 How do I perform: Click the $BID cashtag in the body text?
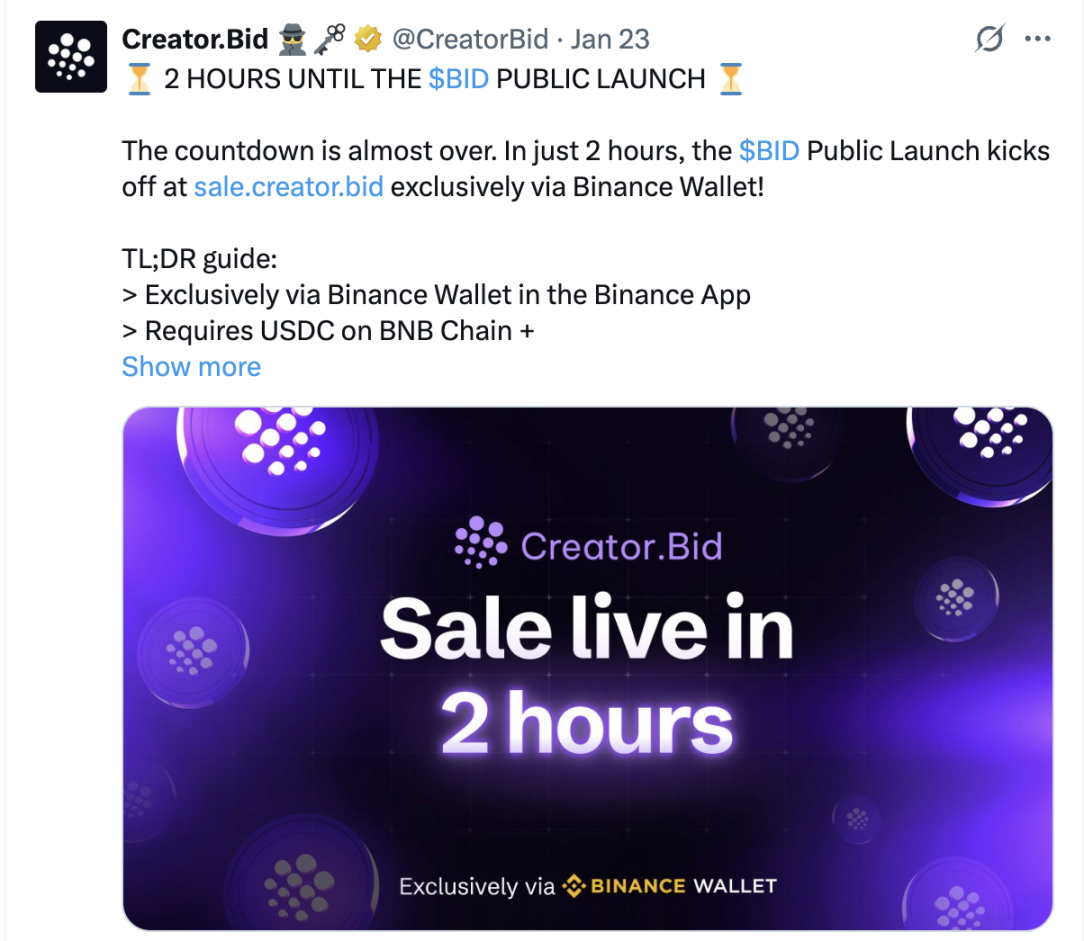click(x=770, y=150)
